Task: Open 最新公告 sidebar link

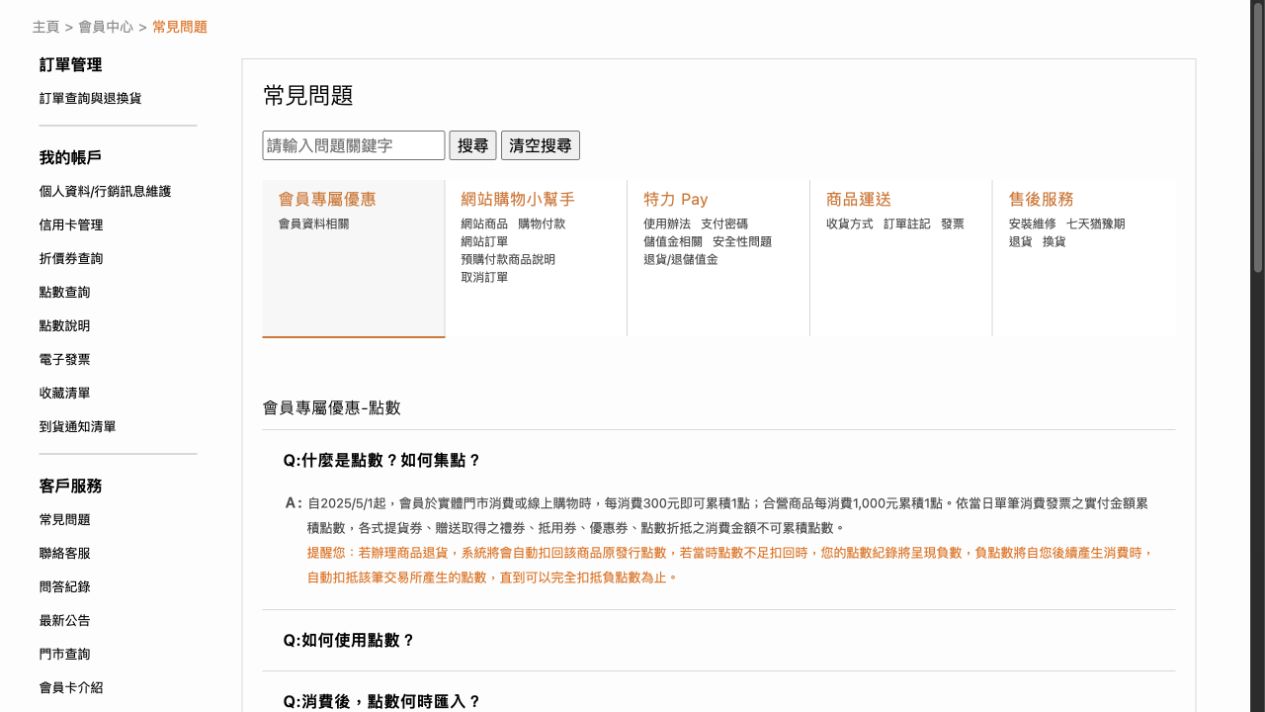Action: [x=65, y=620]
